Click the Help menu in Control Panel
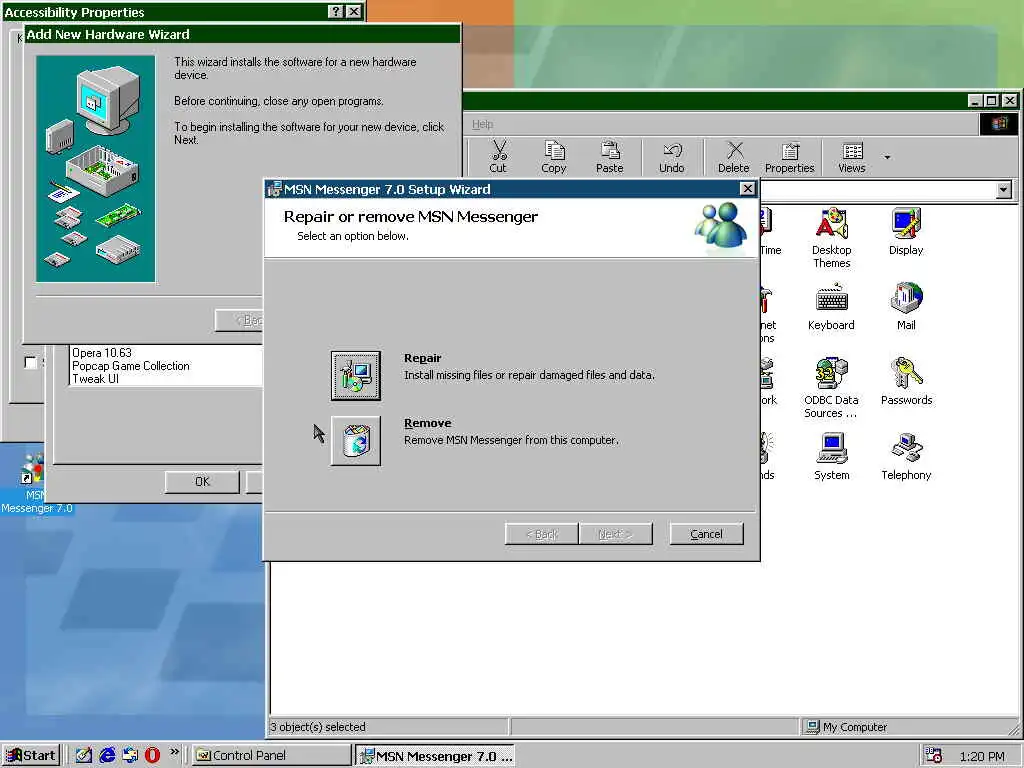 [483, 124]
